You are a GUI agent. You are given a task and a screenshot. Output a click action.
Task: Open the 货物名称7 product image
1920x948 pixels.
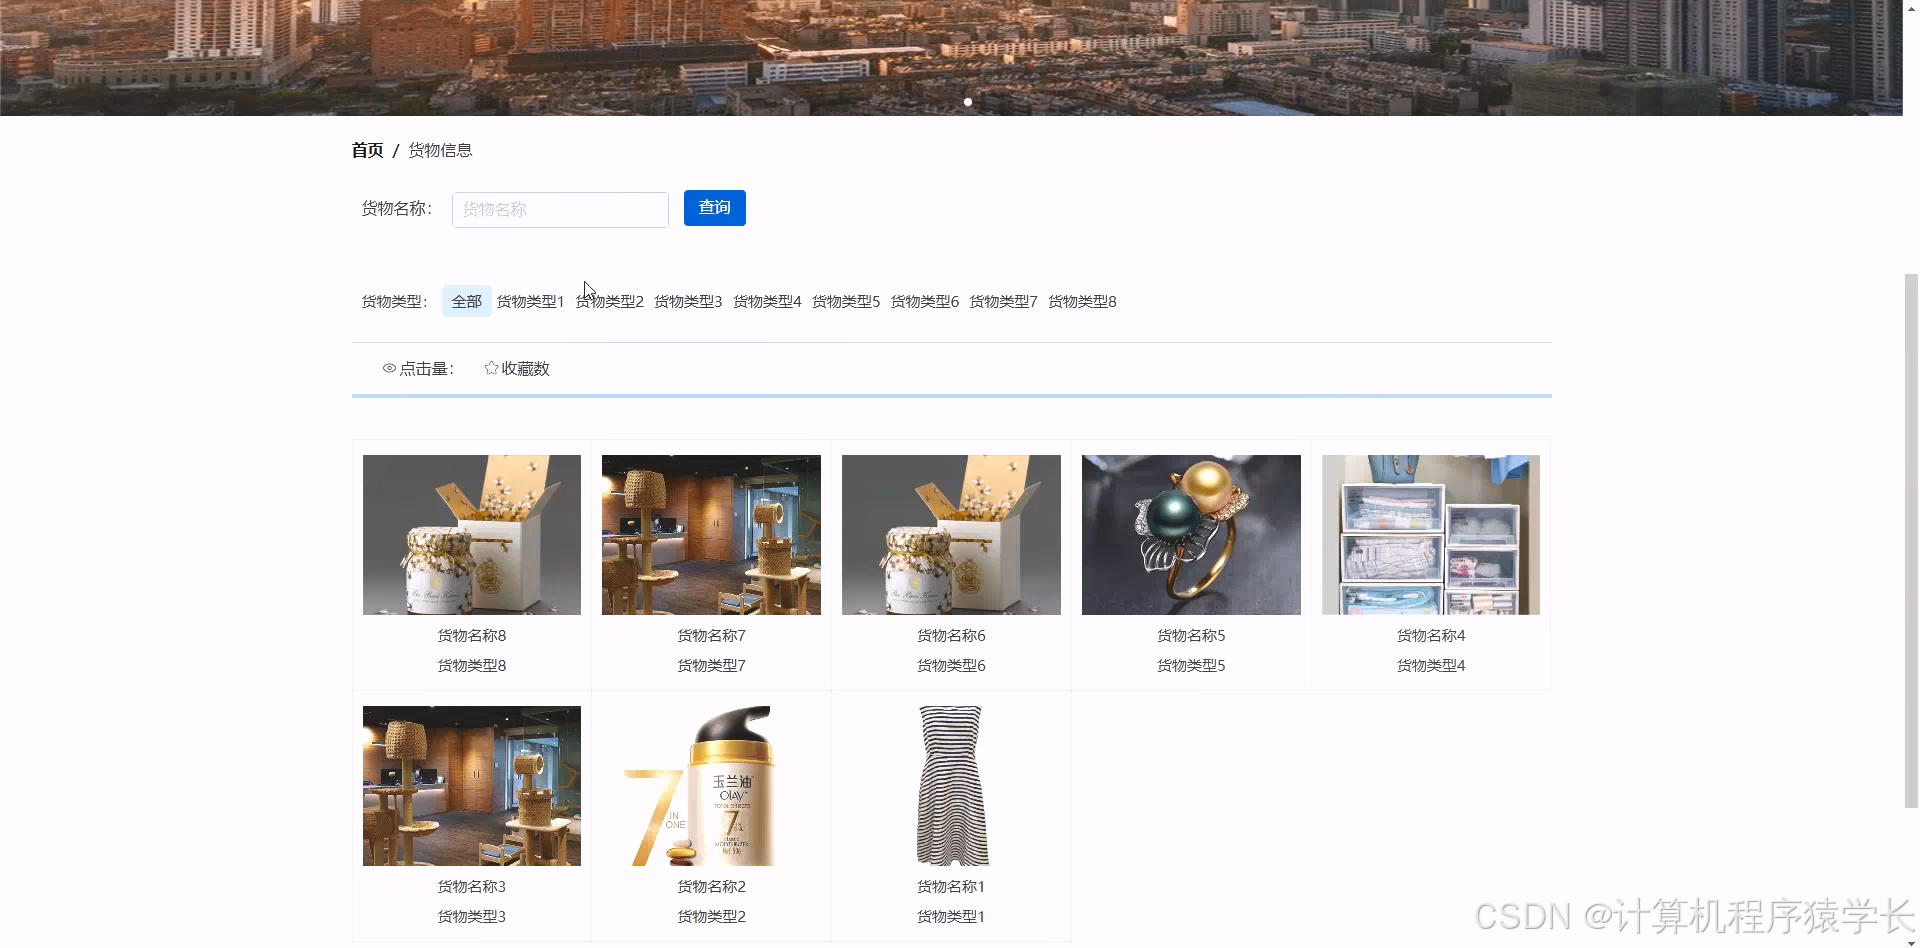pyautogui.click(x=711, y=535)
